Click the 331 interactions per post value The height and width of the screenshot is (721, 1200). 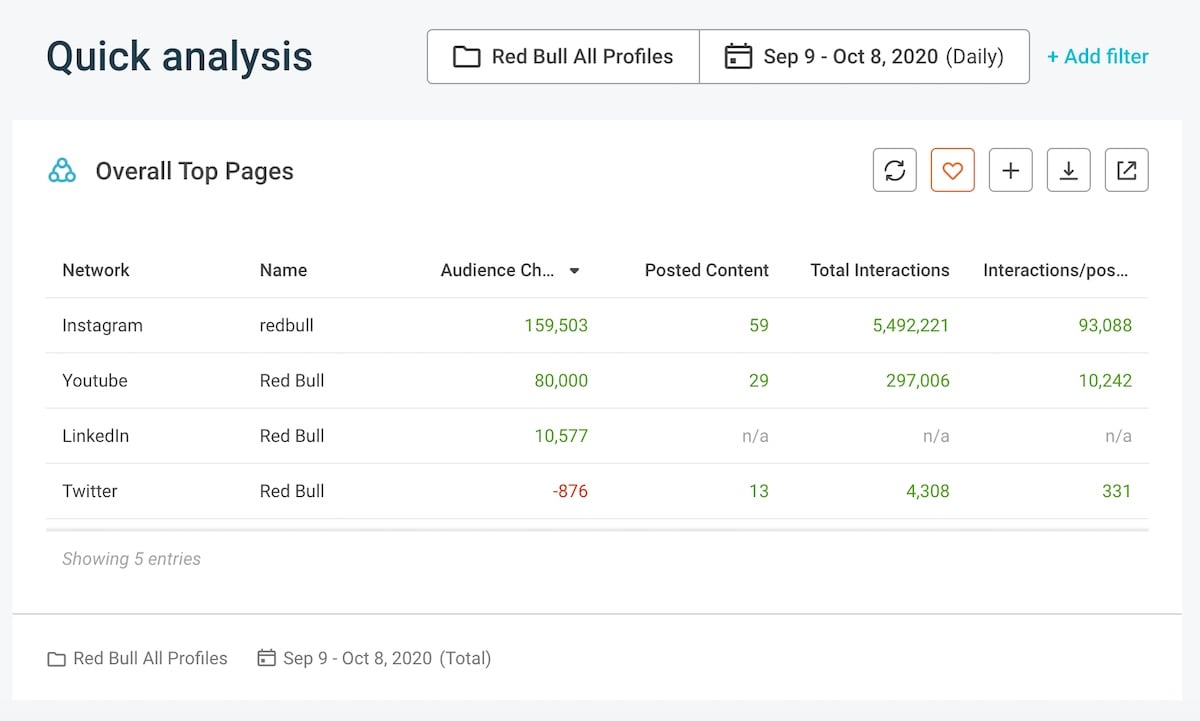(x=1117, y=490)
